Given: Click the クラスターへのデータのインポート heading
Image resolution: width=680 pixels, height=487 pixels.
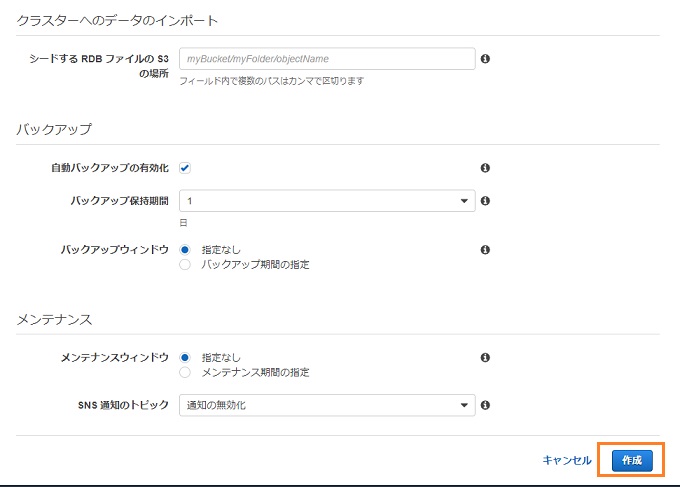Looking at the screenshot, I should (117, 20).
